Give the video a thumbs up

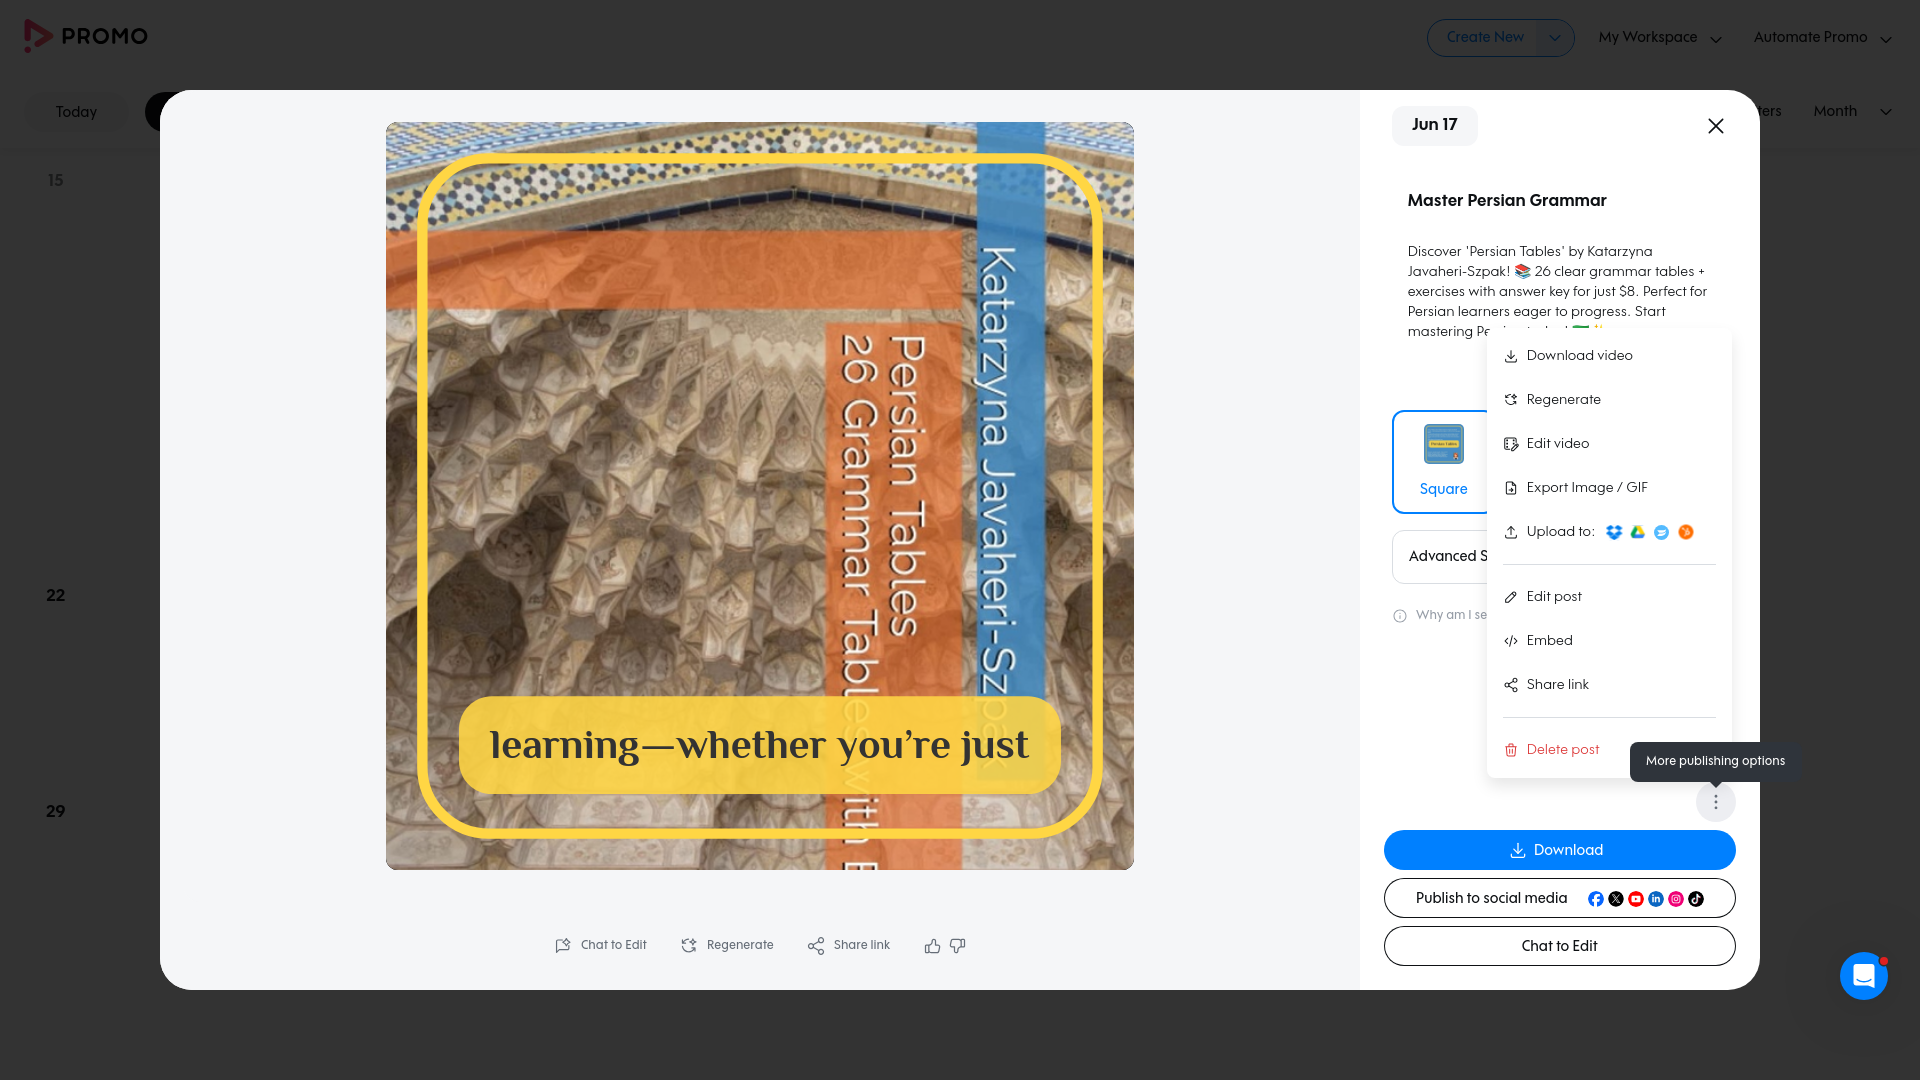point(932,946)
